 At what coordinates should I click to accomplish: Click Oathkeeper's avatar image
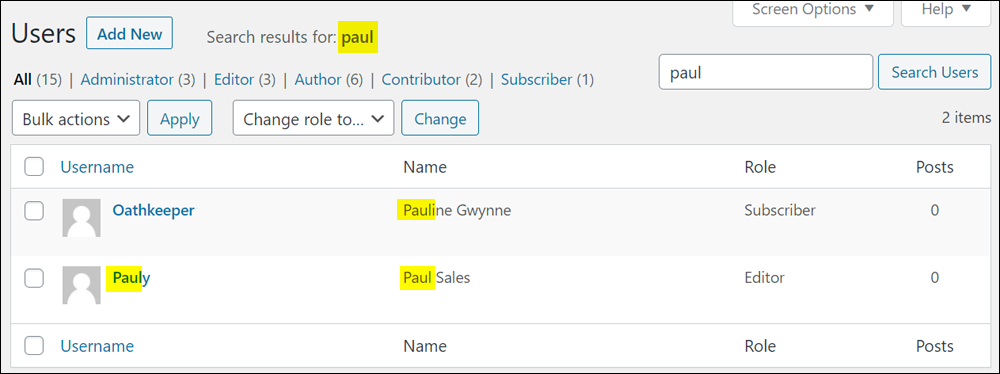[81, 218]
